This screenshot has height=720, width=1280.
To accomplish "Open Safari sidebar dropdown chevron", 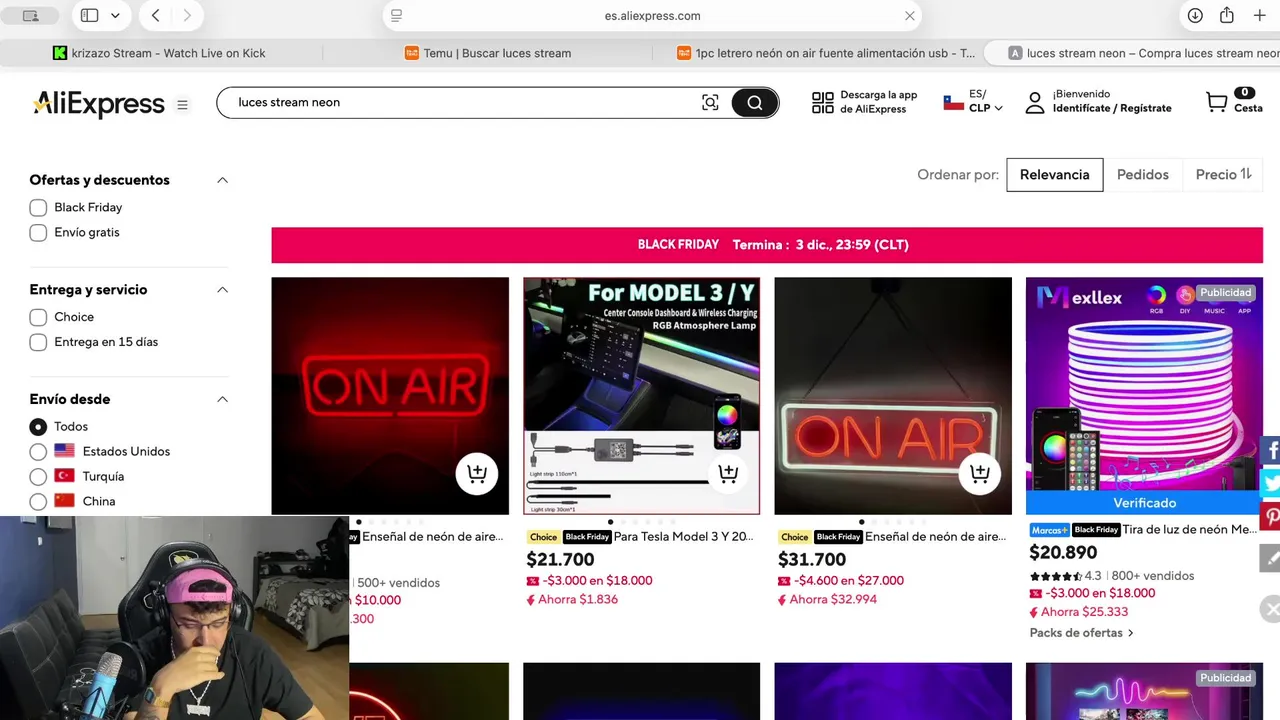I will click(x=115, y=16).
